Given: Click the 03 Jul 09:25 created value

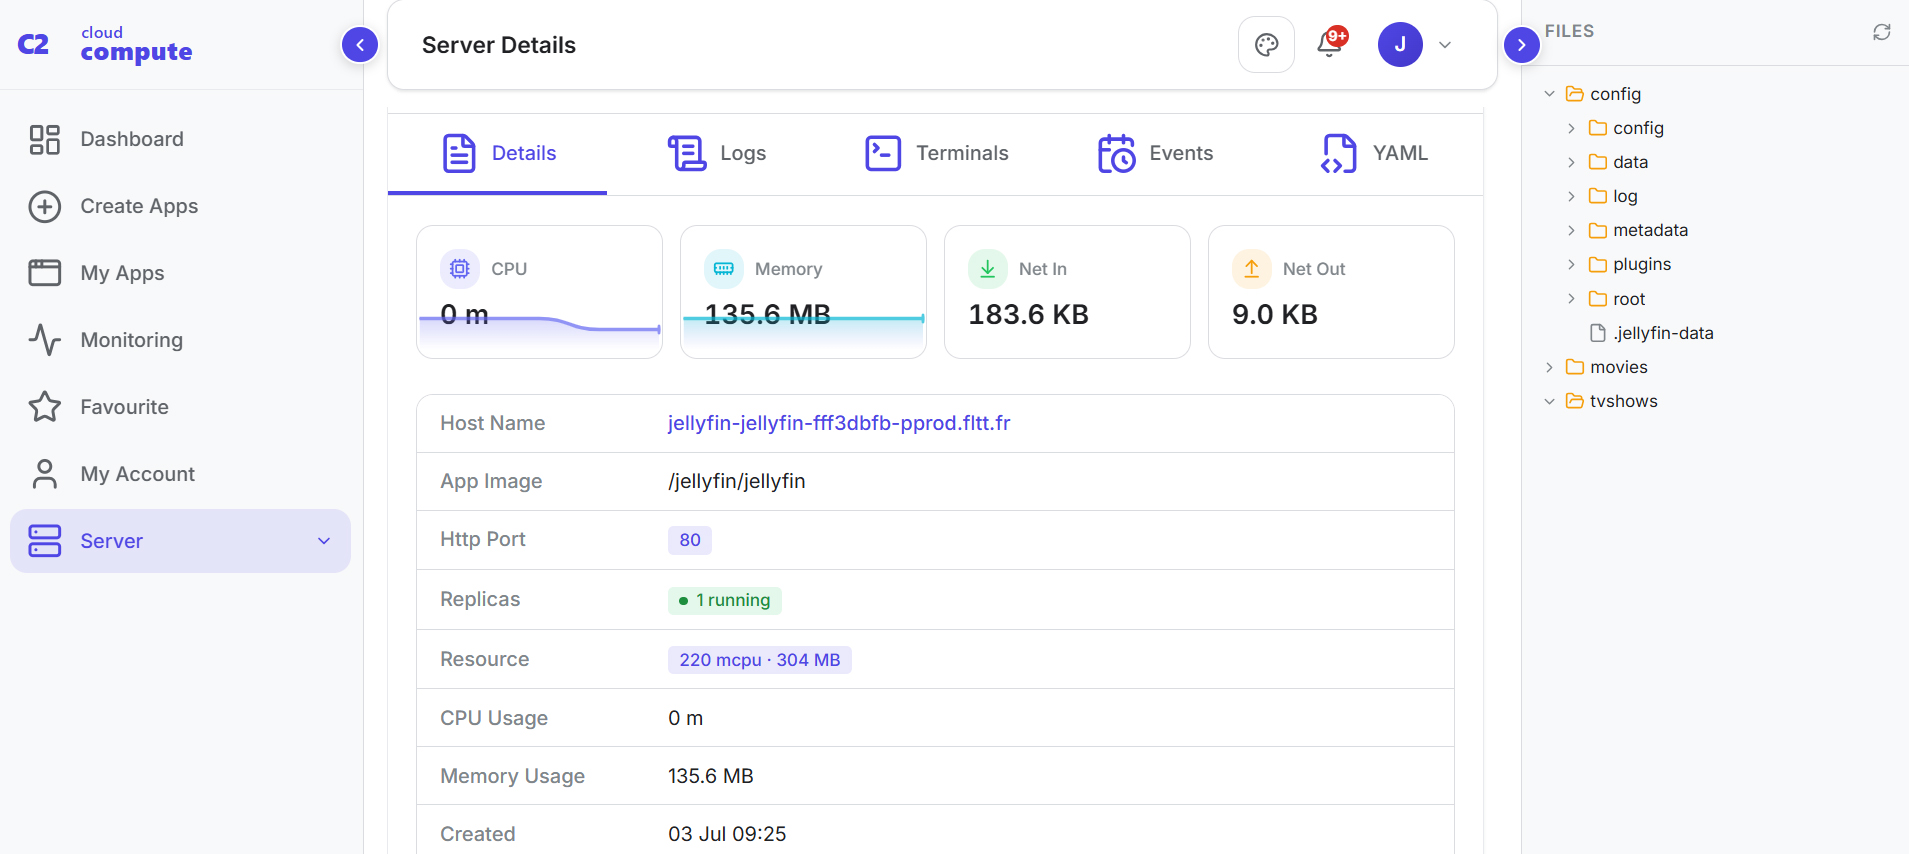Looking at the screenshot, I should coord(727,834).
